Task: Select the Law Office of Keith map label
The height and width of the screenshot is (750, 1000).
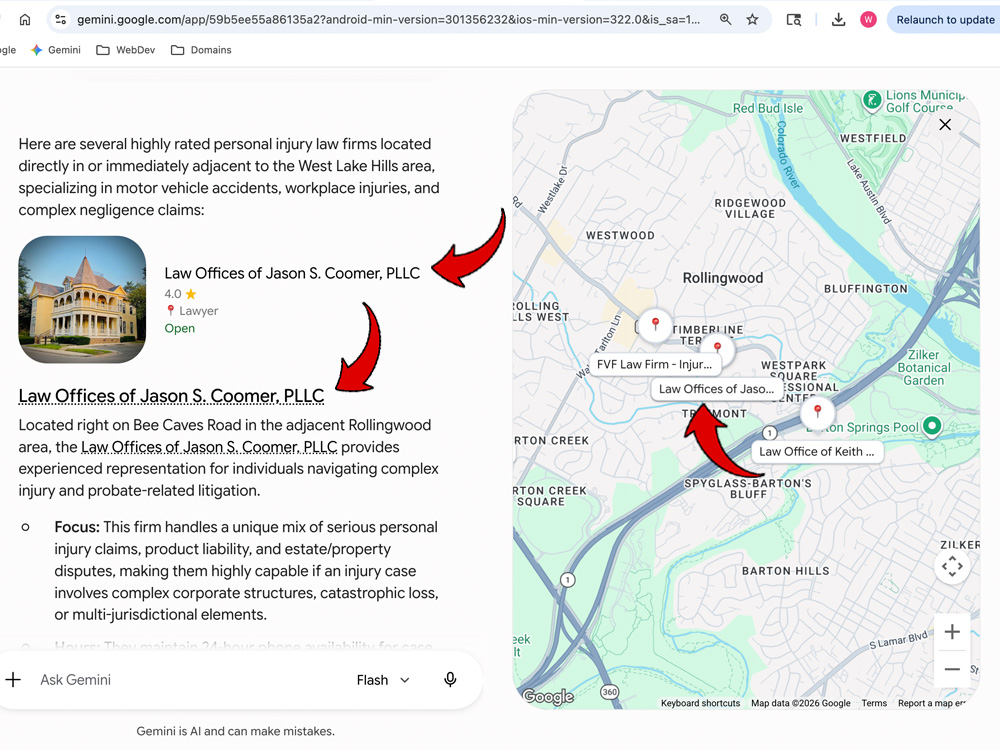Action: (x=817, y=452)
